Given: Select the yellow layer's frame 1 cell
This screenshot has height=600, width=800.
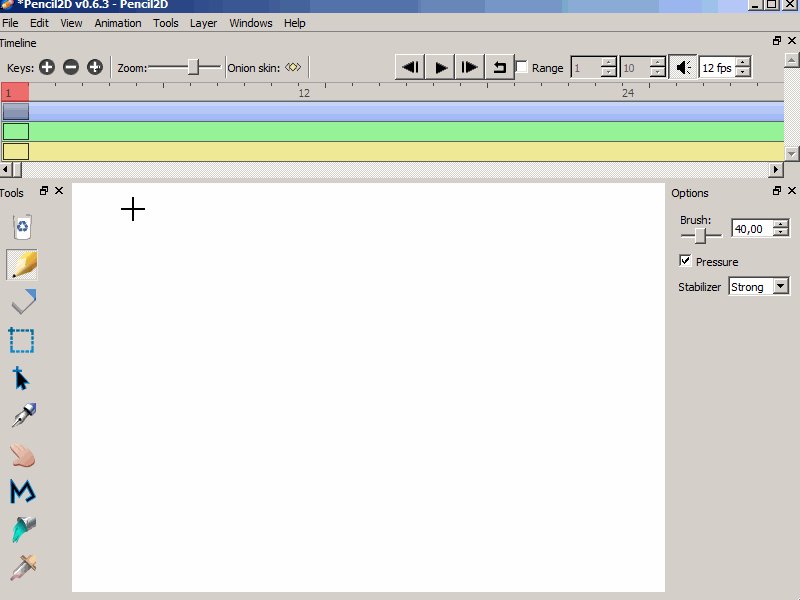Looking at the screenshot, I should (x=16, y=152).
